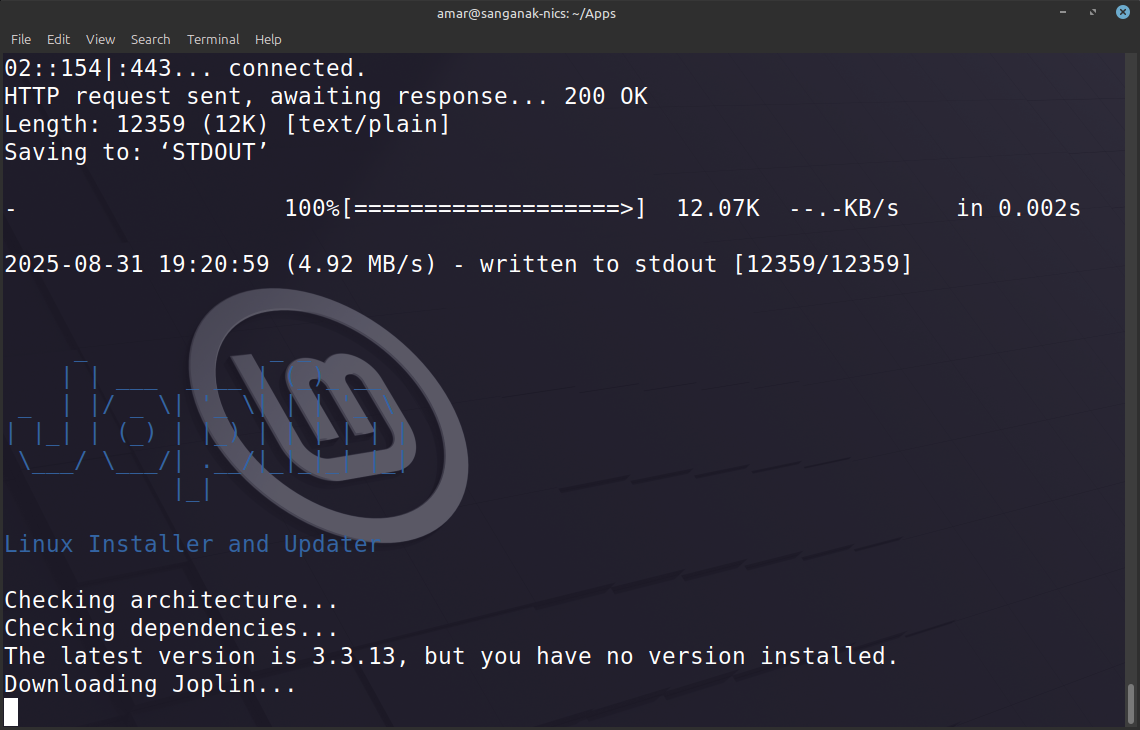Image resolution: width=1140 pixels, height=730 pixels.
Task: Open the Search menu
Action: (x=150, y=39)
